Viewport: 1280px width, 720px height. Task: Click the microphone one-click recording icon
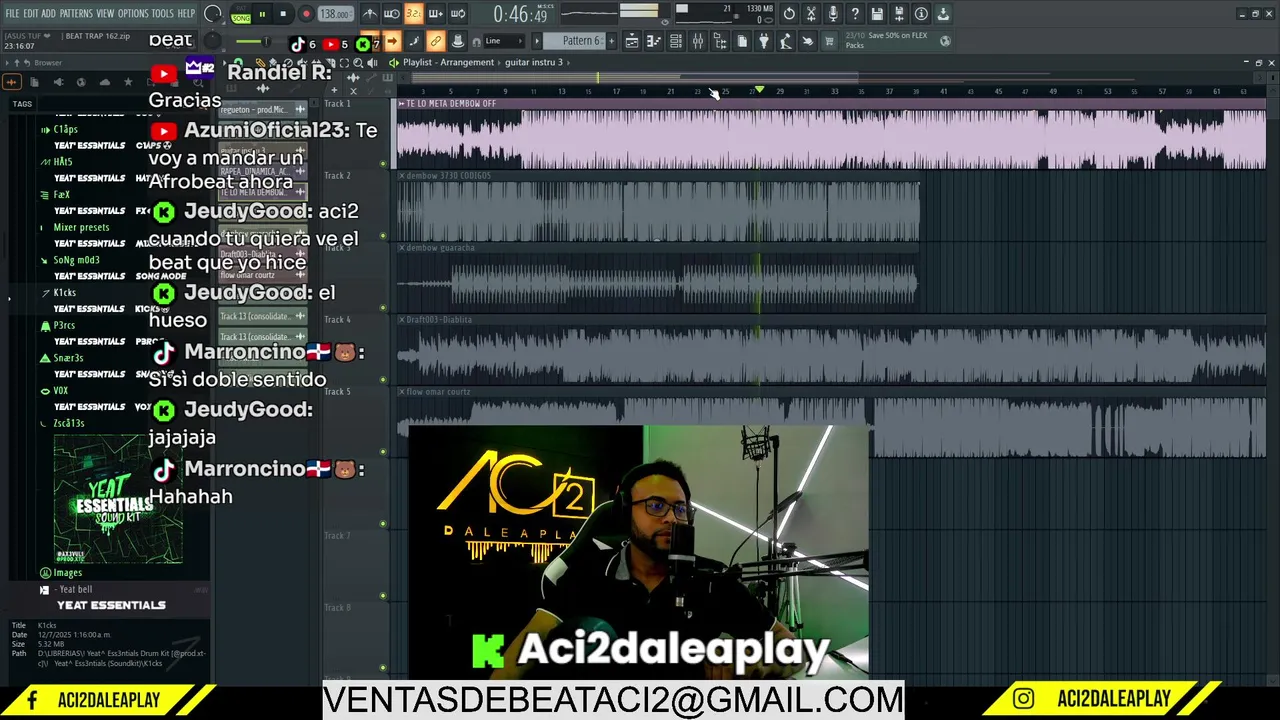833,14
